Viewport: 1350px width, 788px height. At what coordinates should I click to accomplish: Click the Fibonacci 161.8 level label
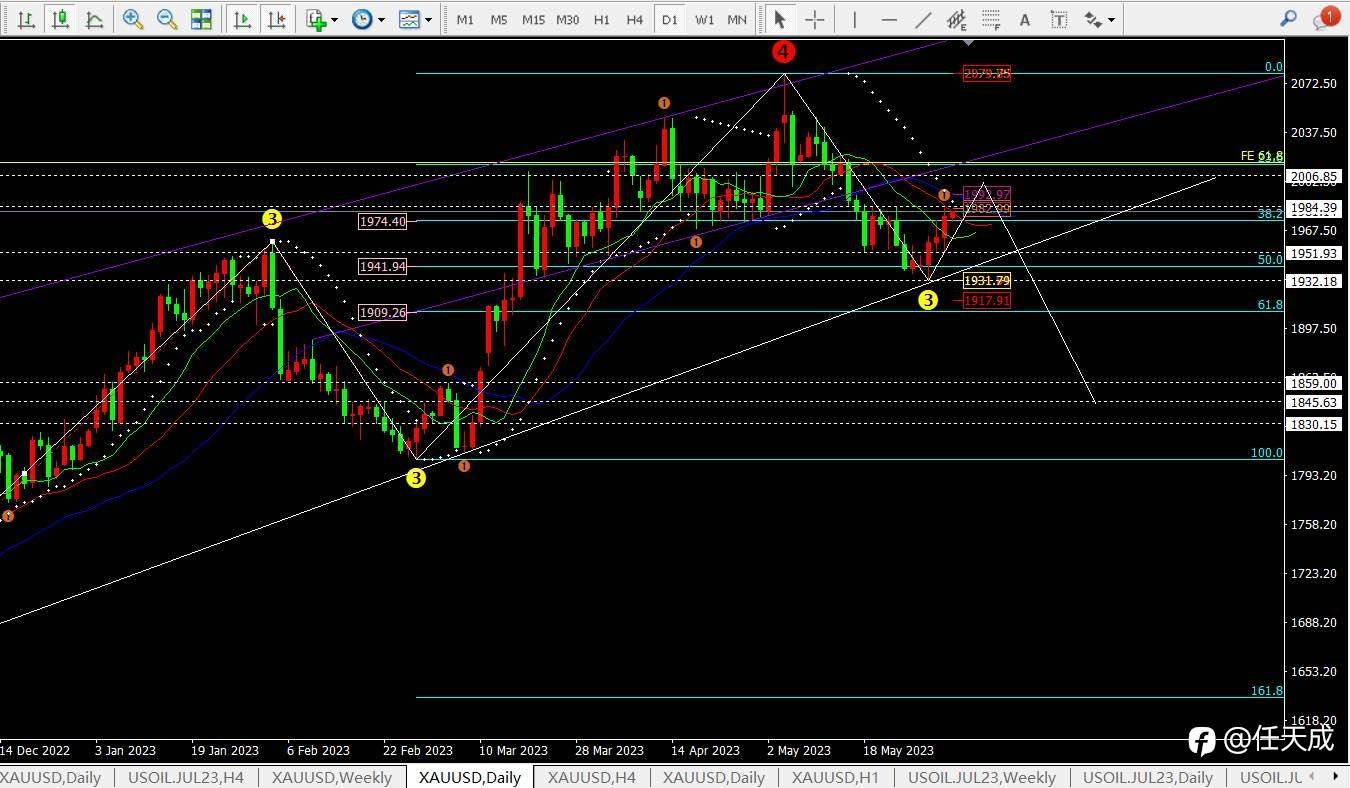point(1266,691)
